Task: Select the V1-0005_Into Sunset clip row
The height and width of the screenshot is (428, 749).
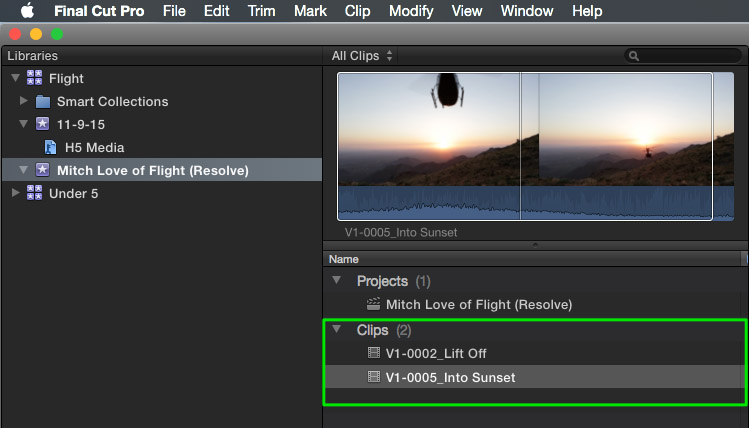Action: (x=534, y=377)
